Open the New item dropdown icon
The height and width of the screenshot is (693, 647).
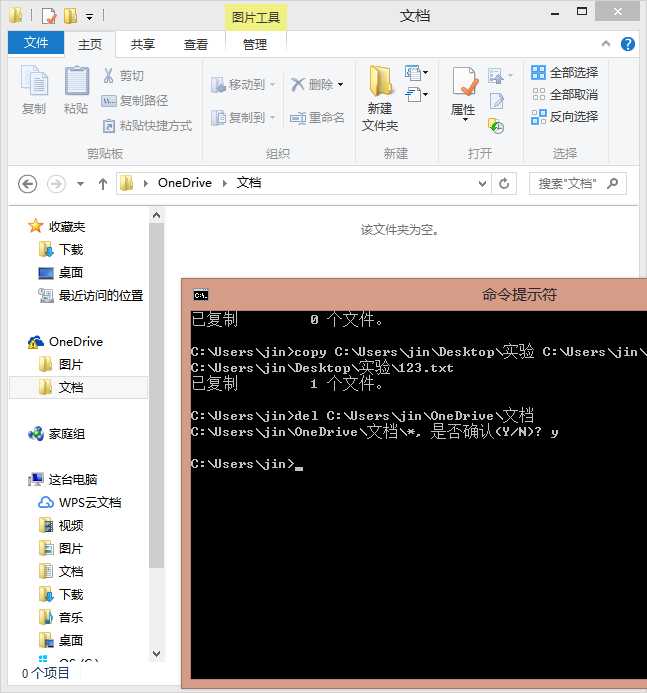tap(416, 72)
